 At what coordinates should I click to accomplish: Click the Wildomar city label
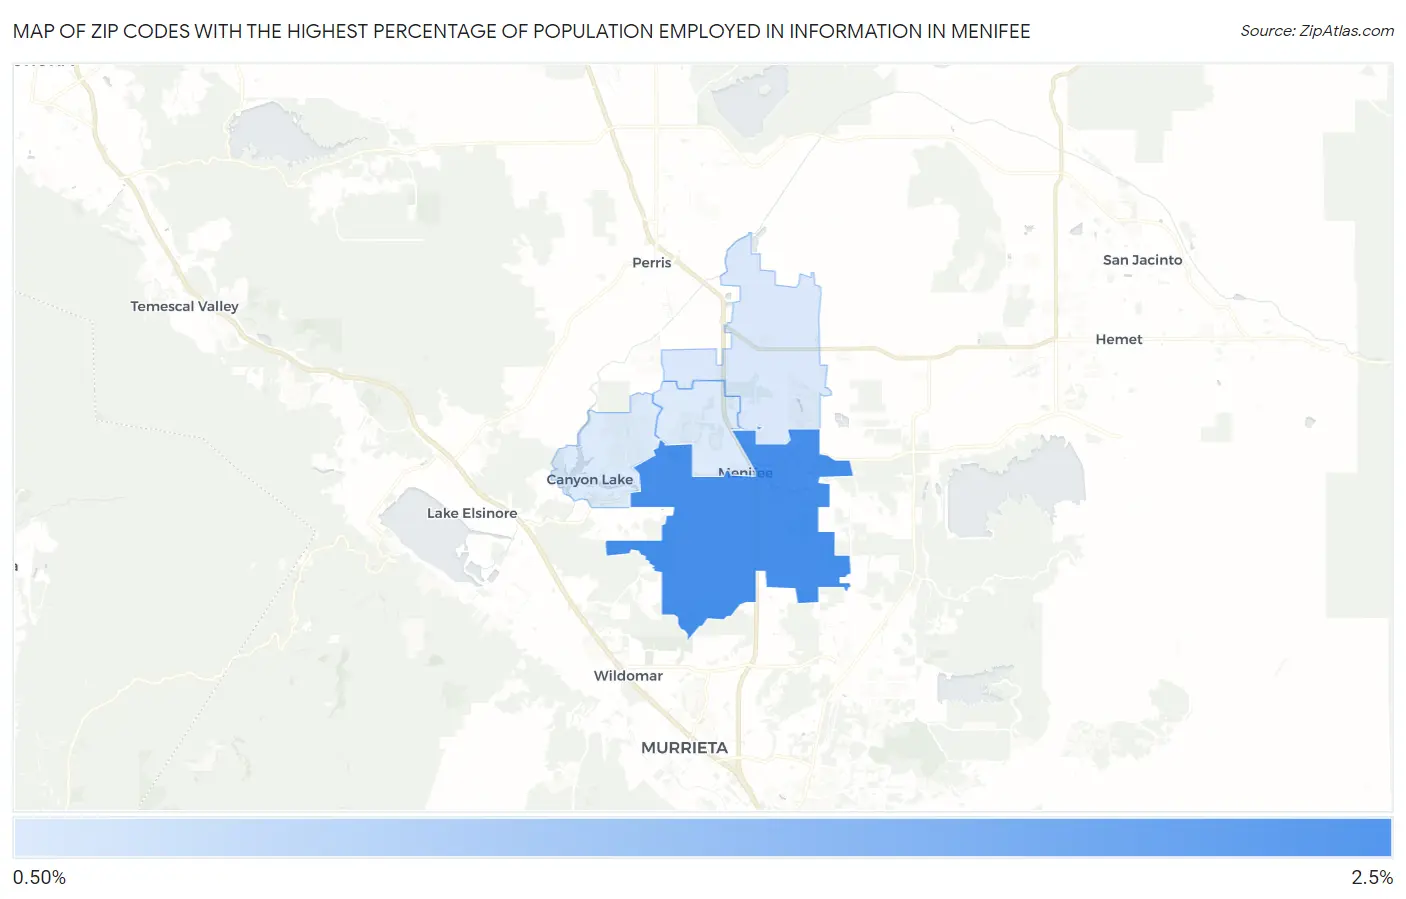coord(628,676)
